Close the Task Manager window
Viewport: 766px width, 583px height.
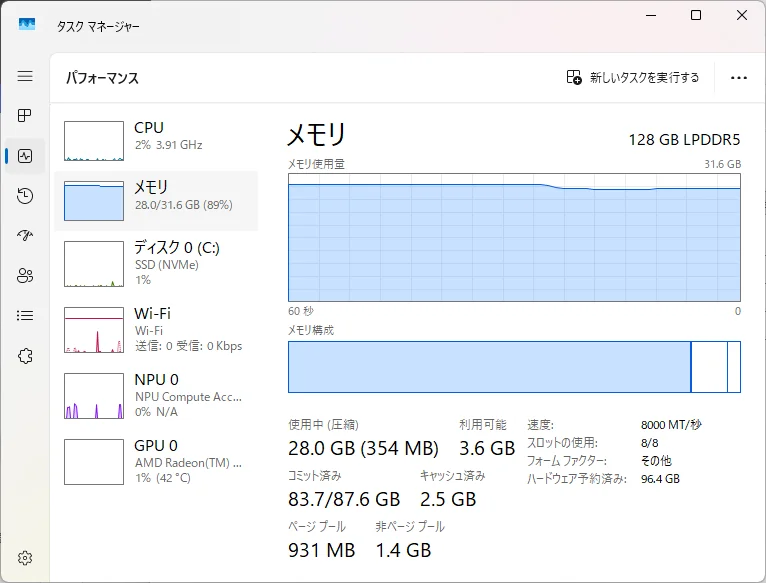[742, 15]
